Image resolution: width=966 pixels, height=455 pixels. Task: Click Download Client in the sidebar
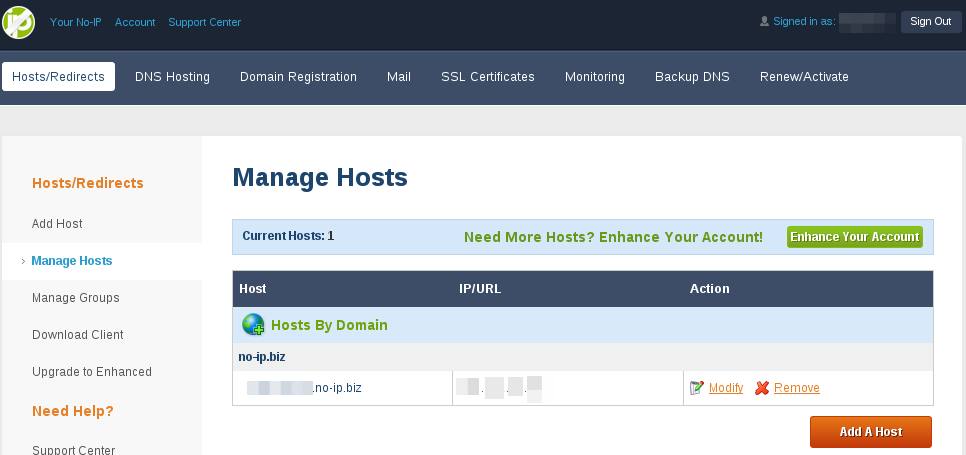click(x=78, y=335)
